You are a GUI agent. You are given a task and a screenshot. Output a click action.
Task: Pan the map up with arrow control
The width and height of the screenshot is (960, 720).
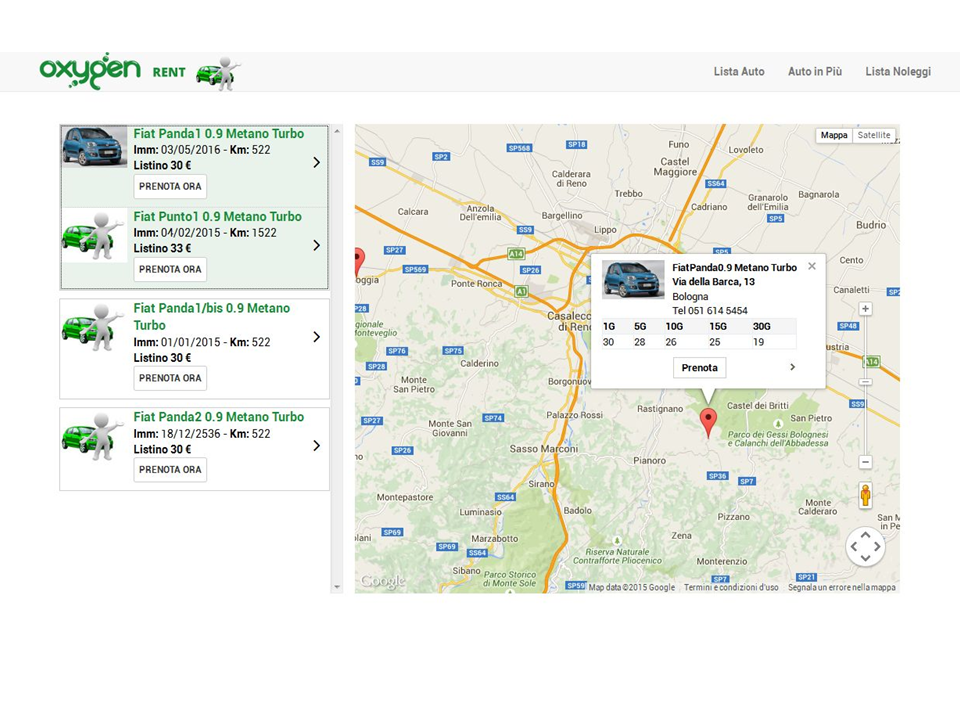coord(865,535)
